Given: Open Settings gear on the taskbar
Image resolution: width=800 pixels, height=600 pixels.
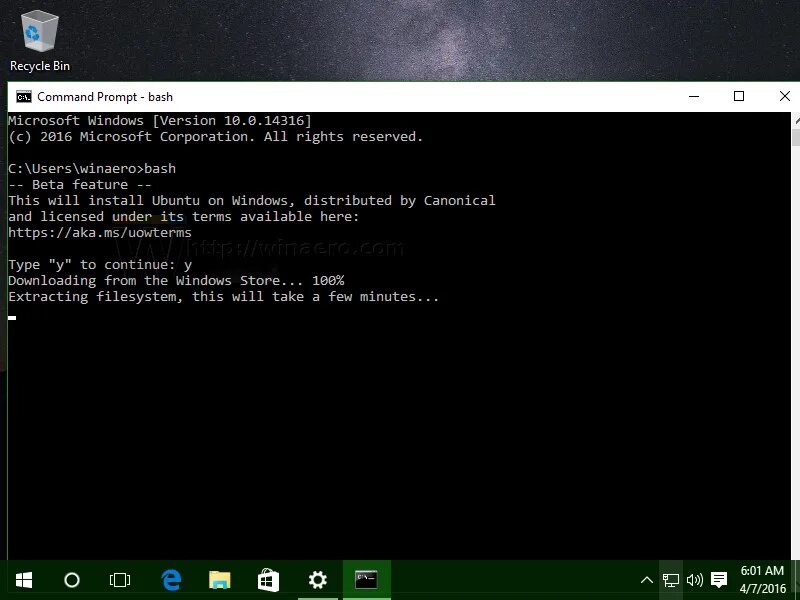Looking at the screenshot, I should click(x=317, y=580).
